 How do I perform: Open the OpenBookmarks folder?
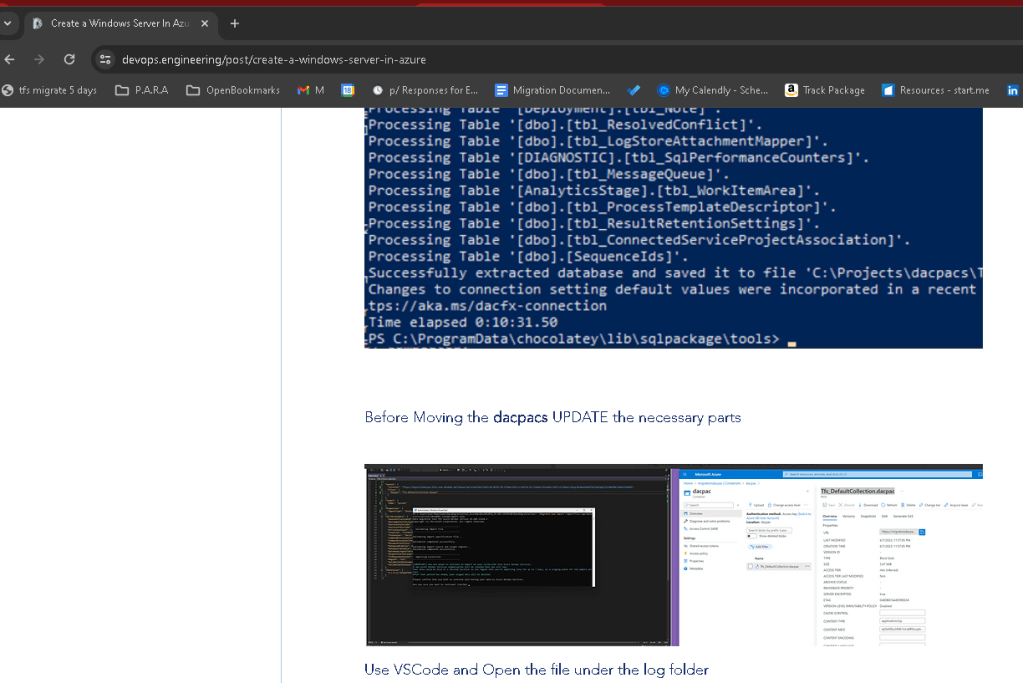pyautogui.click(x=233, y=90)
